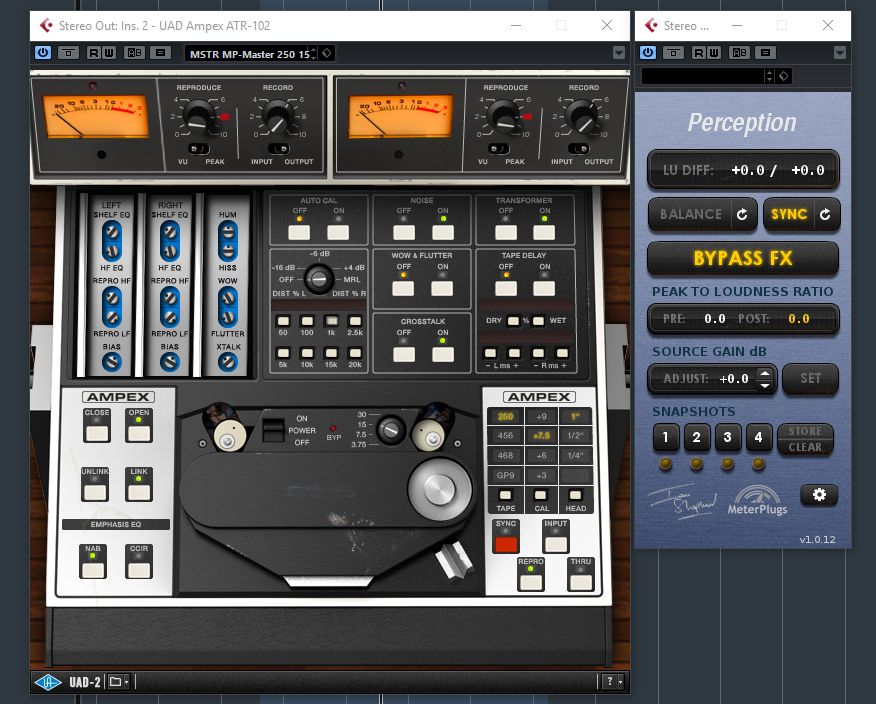Choose GP9 tape type
The width and height of the screenshot is (876, 704).
[x=506, y=475]
